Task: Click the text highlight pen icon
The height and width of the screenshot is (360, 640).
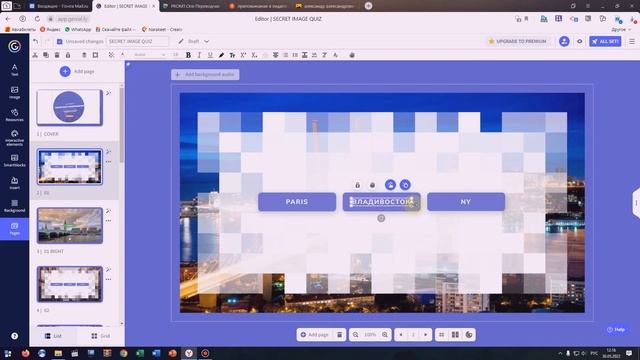Action: click(x=221, y=55)
